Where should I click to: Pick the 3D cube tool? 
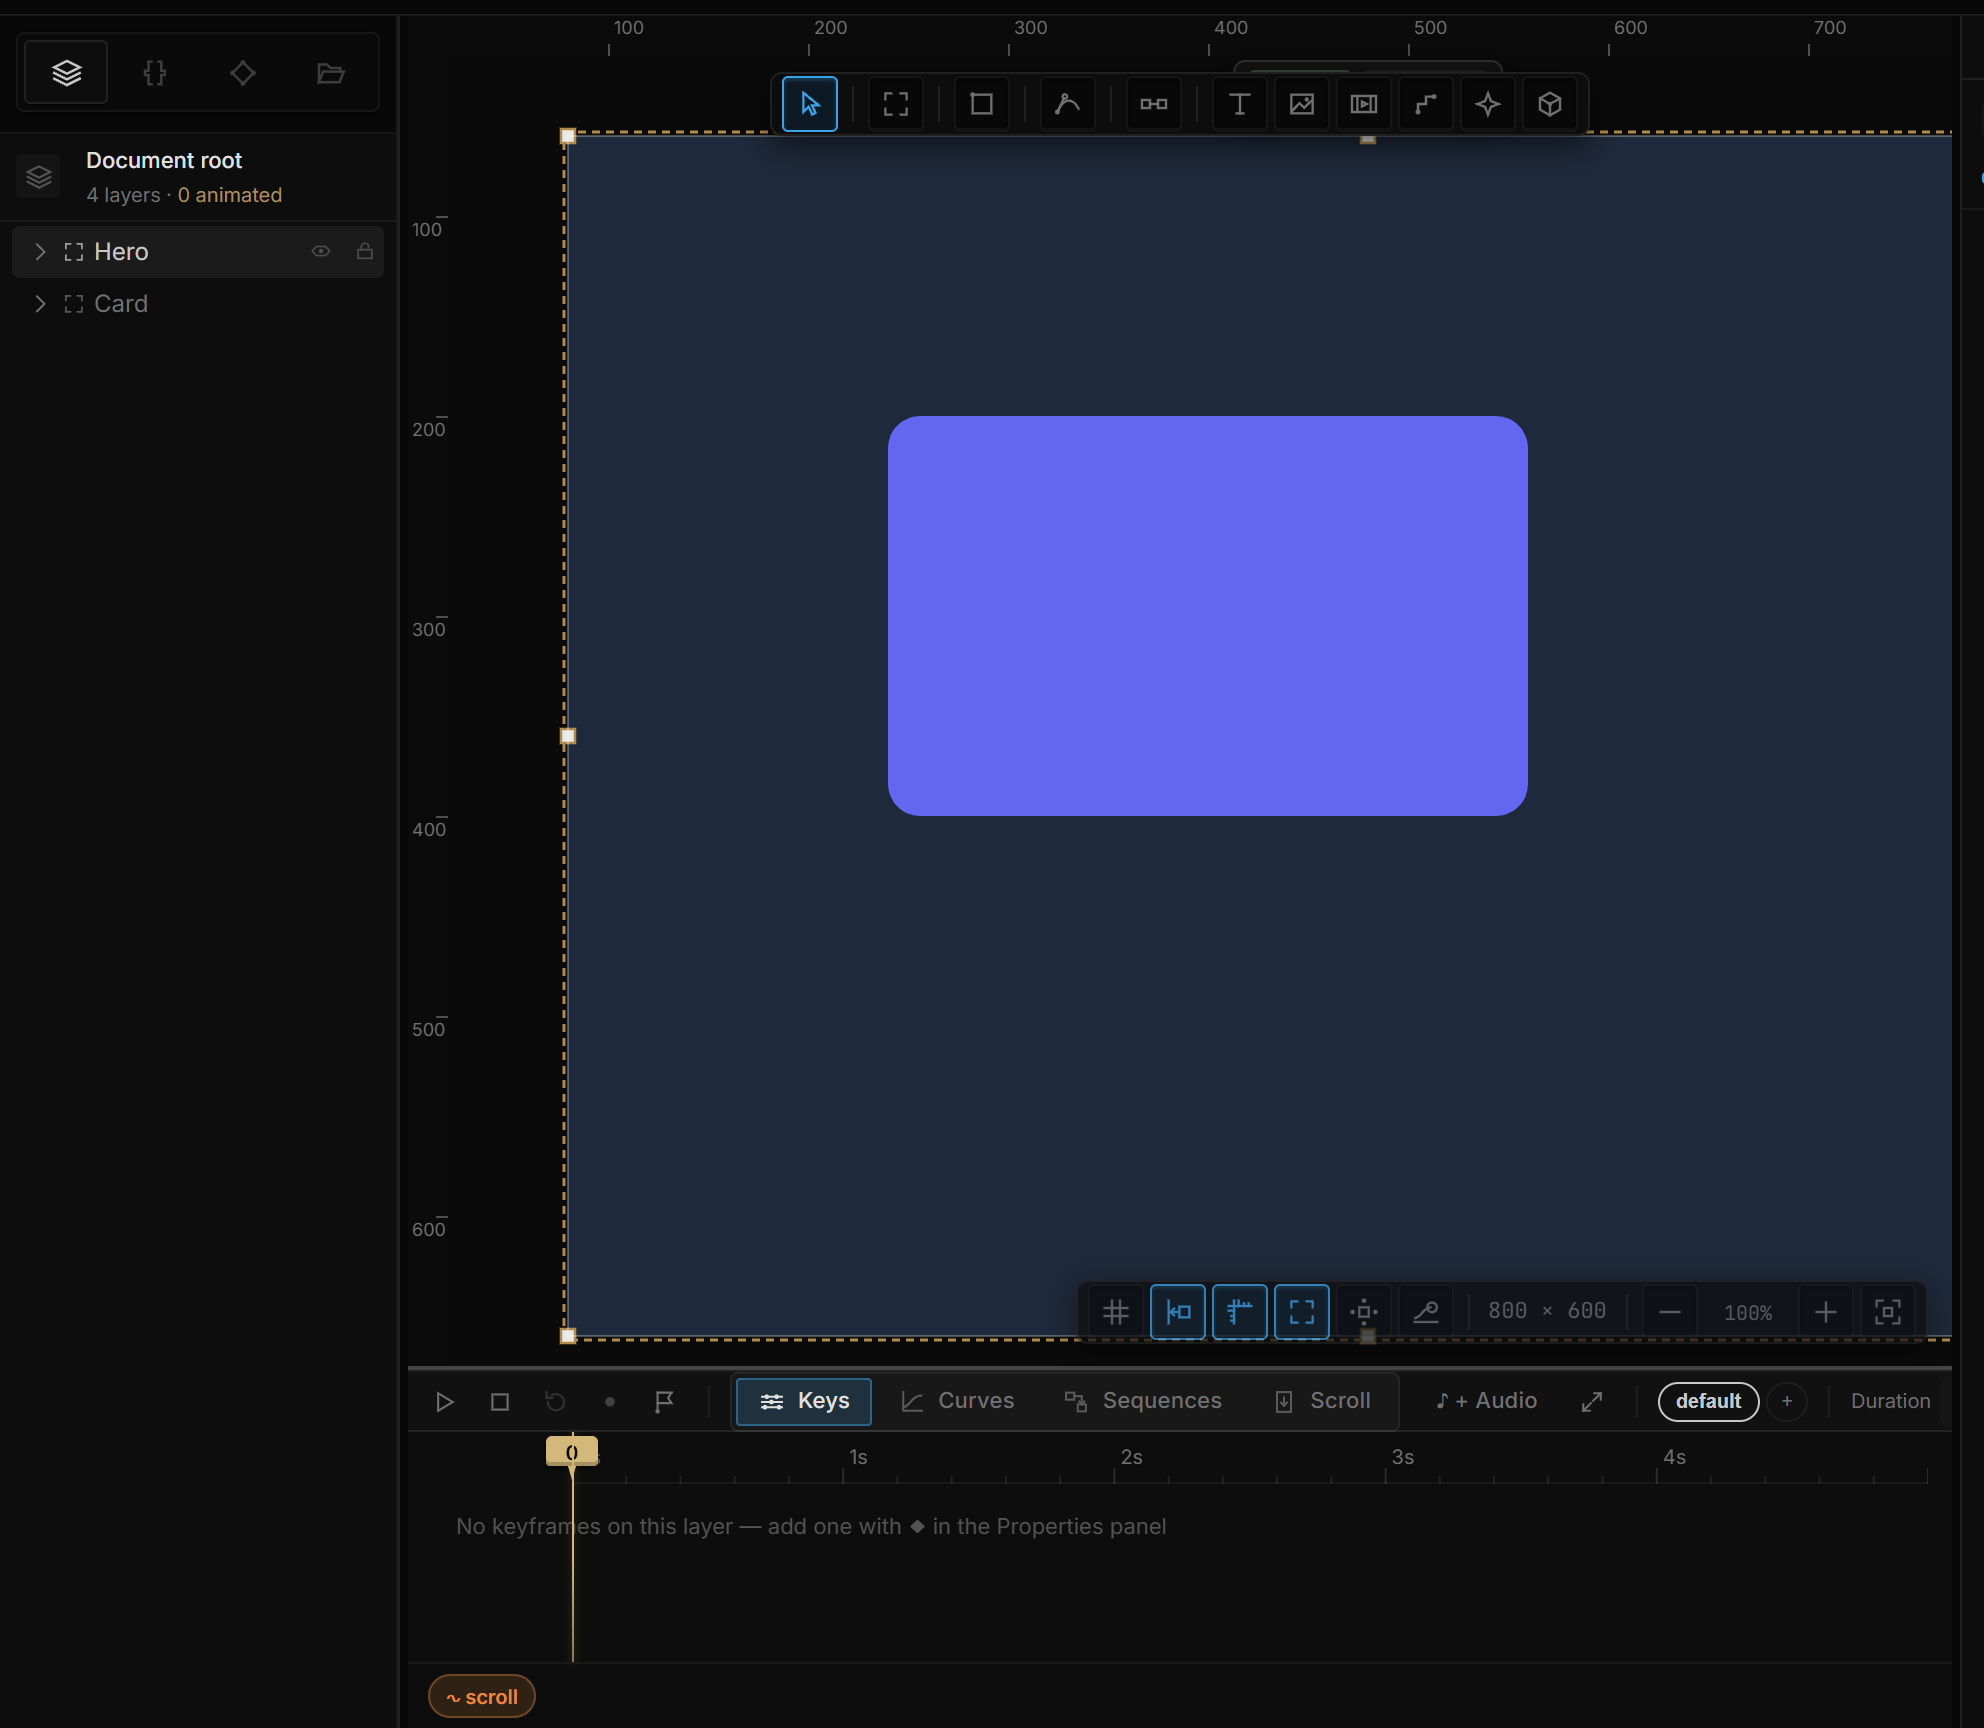tap(1549, 104)
